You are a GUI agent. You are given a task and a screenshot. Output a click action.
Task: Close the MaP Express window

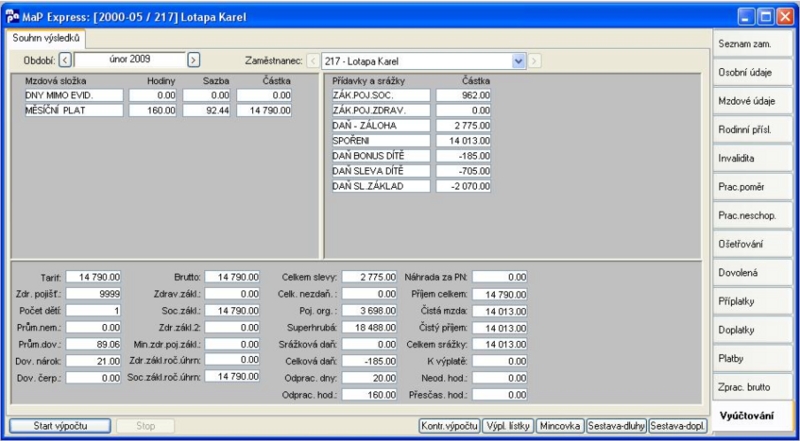point(784,17)
